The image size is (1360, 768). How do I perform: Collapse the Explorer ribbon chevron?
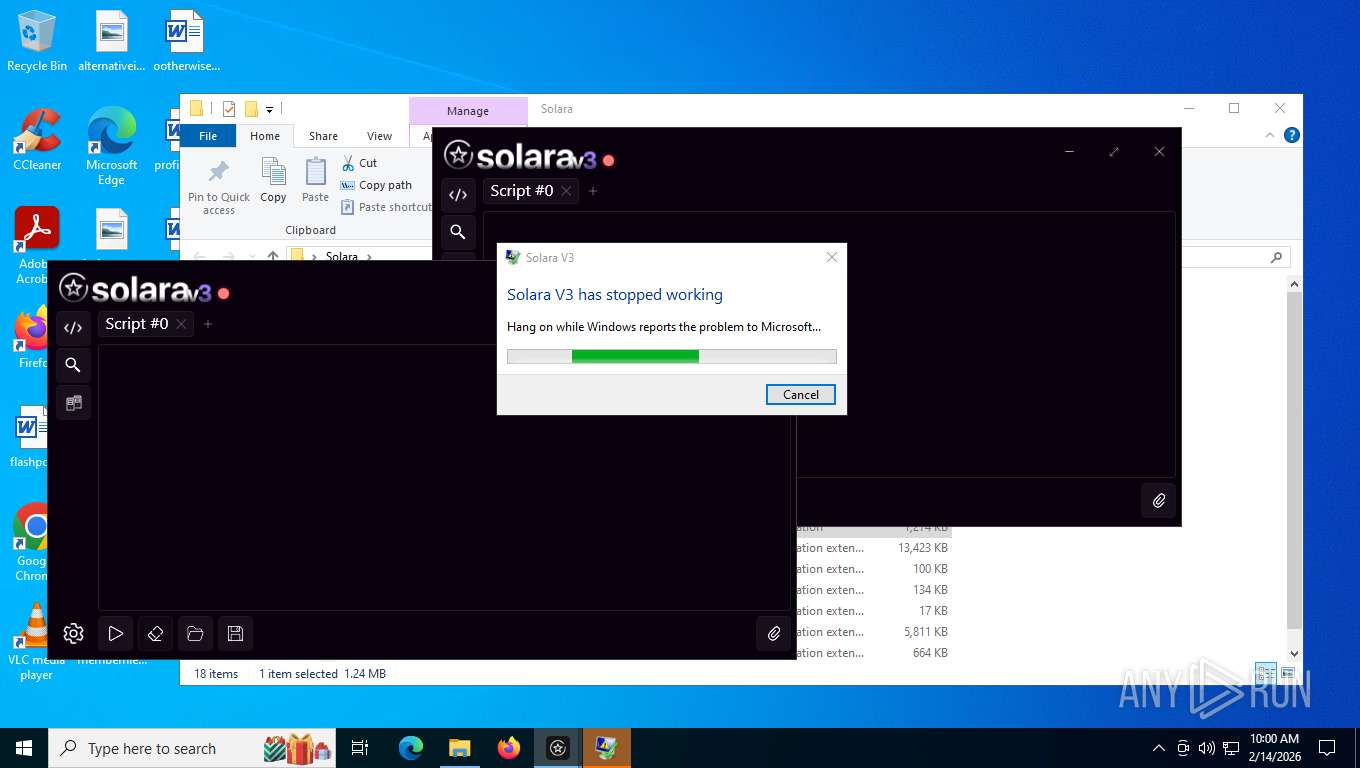tap(1271, 135)
